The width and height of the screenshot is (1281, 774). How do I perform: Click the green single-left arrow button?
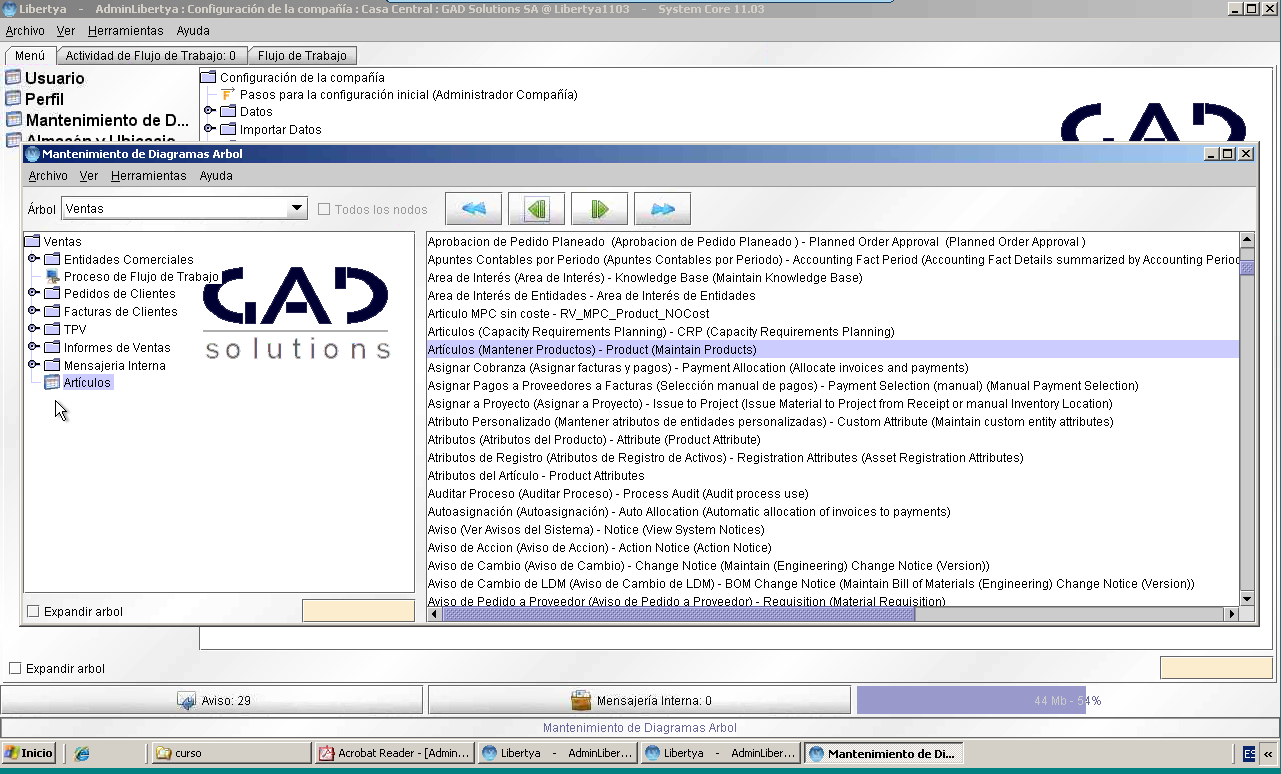coord(536,209)
